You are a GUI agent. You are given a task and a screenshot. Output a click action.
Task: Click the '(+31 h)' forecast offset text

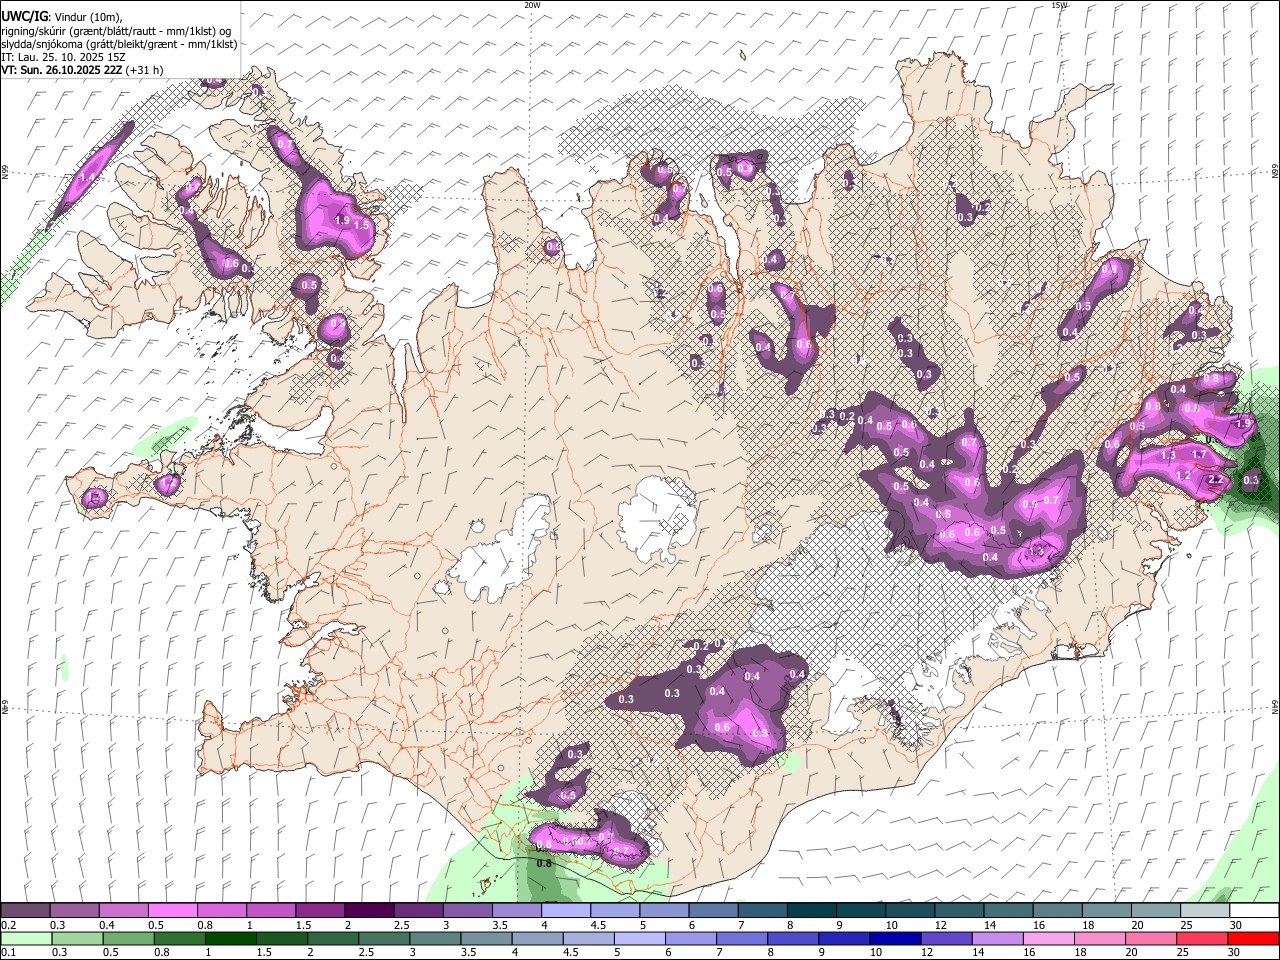[144, 70]
